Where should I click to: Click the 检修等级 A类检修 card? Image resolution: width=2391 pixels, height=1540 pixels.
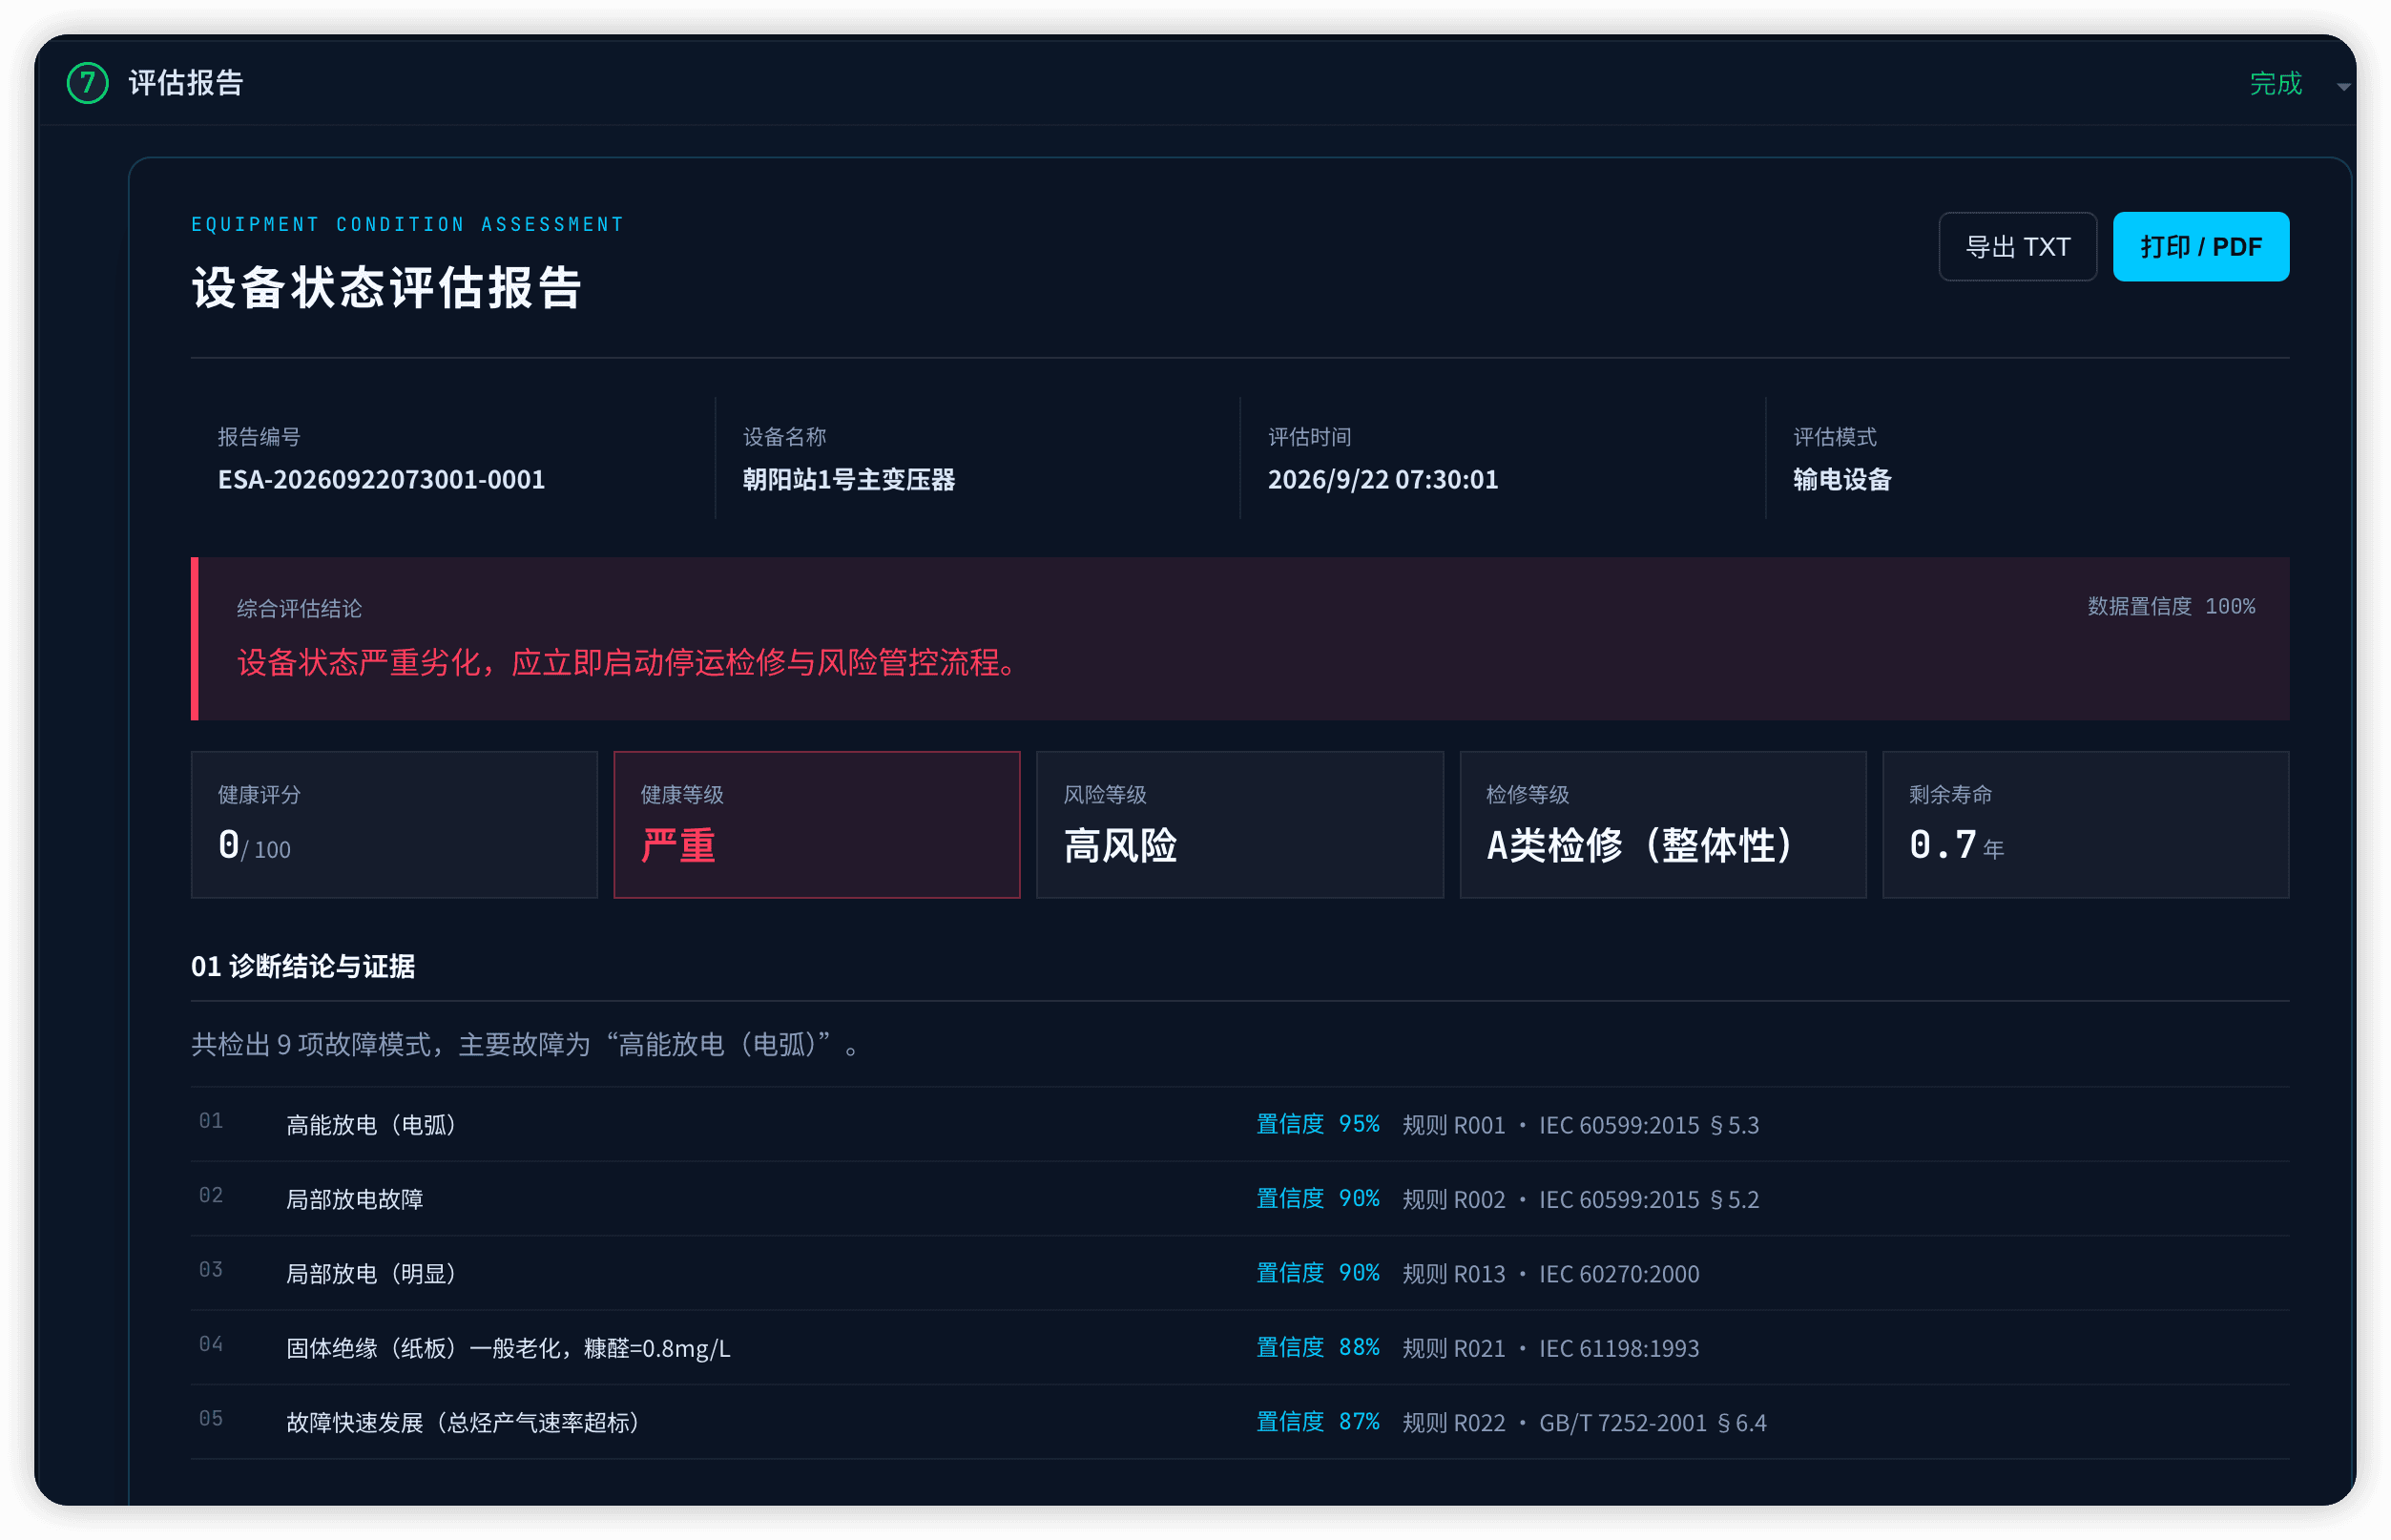(x=1662, y=824)
